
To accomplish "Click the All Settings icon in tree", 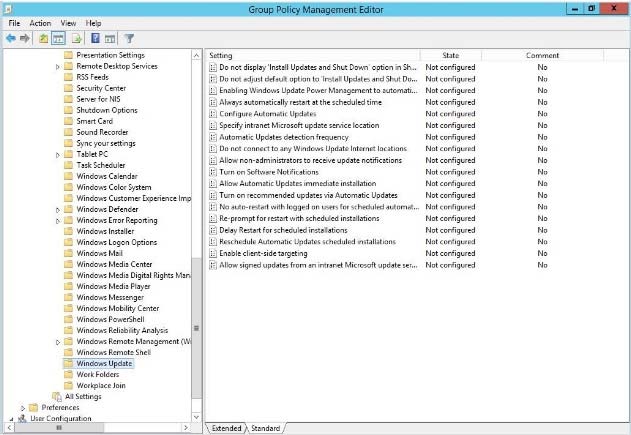I will coord(57,396).
